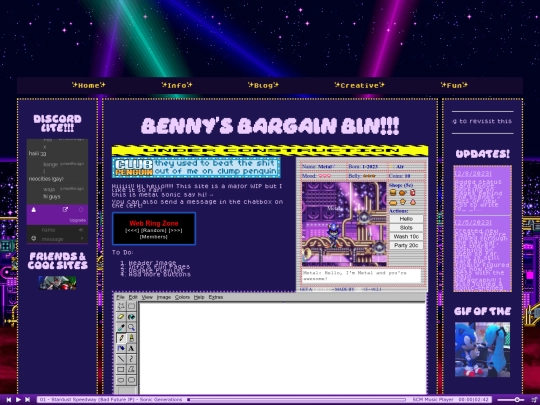The width and height of the screenshot is (540, 405).
Task: Buy the burger from the pet shop
Action: pyautogui.click(x=393, y=193)
